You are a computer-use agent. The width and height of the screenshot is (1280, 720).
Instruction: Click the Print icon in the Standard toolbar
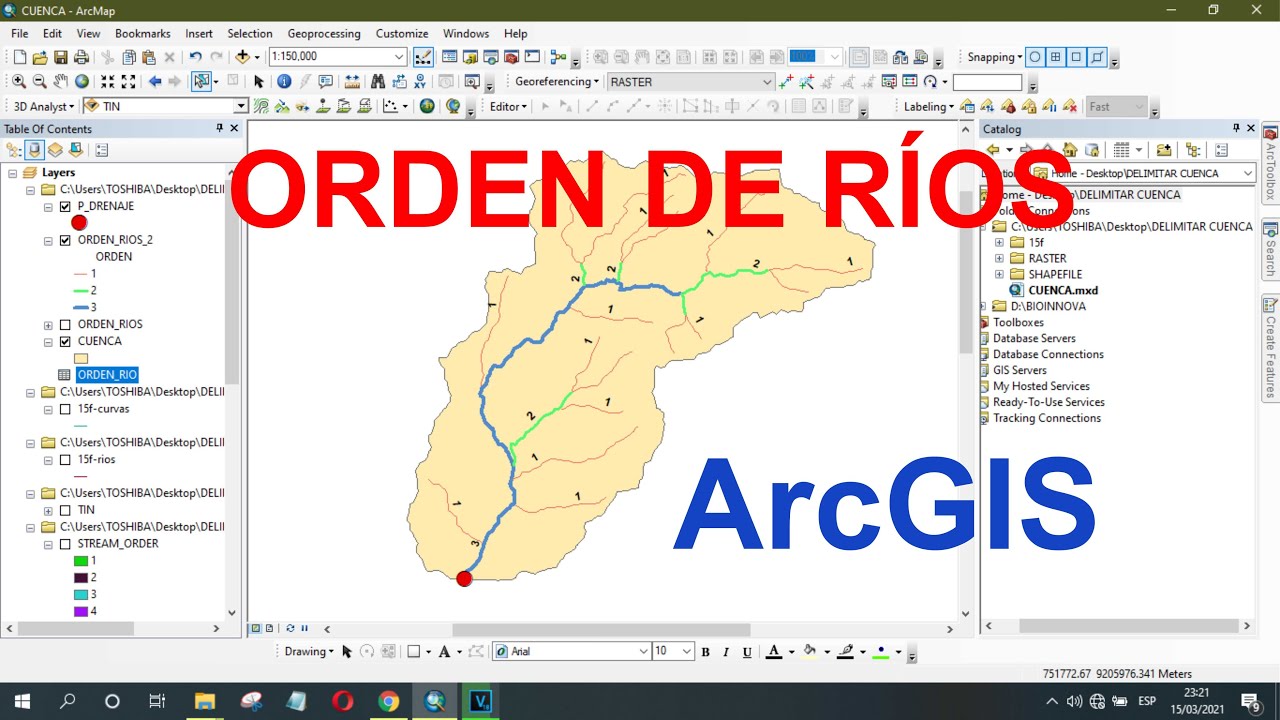pos(80,57)
